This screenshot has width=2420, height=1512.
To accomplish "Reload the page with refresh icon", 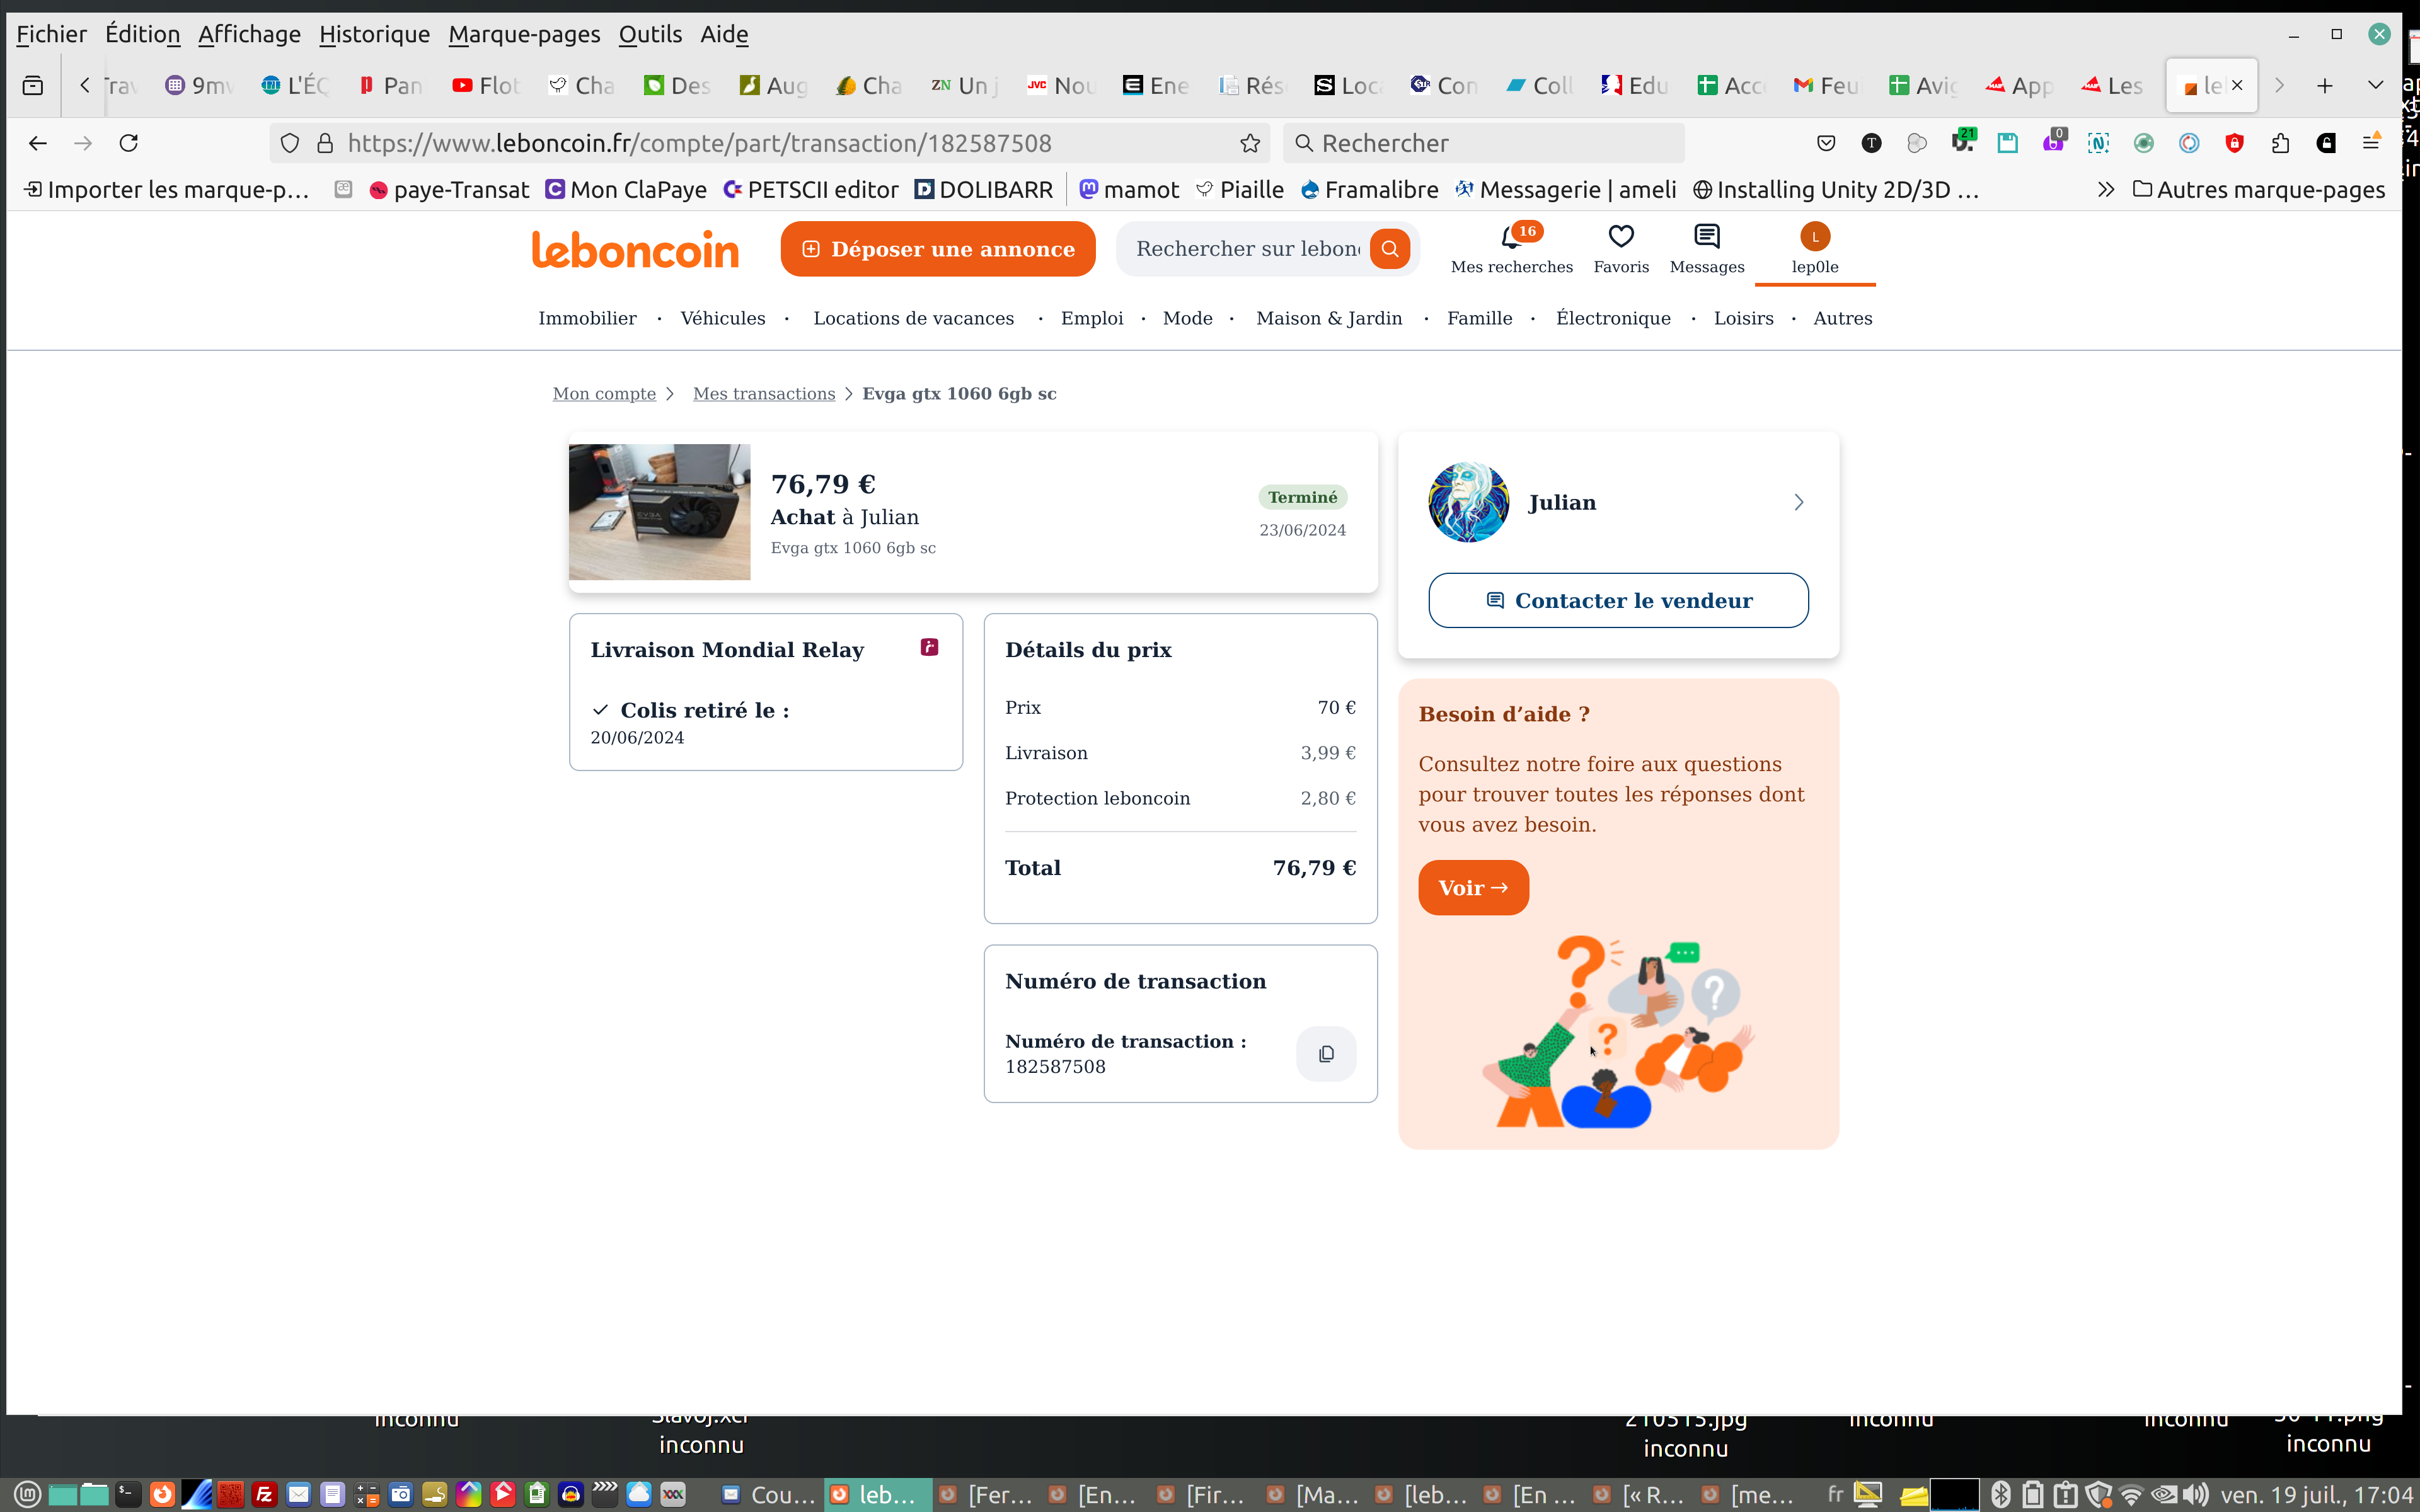I will click(x=129, y=143).
